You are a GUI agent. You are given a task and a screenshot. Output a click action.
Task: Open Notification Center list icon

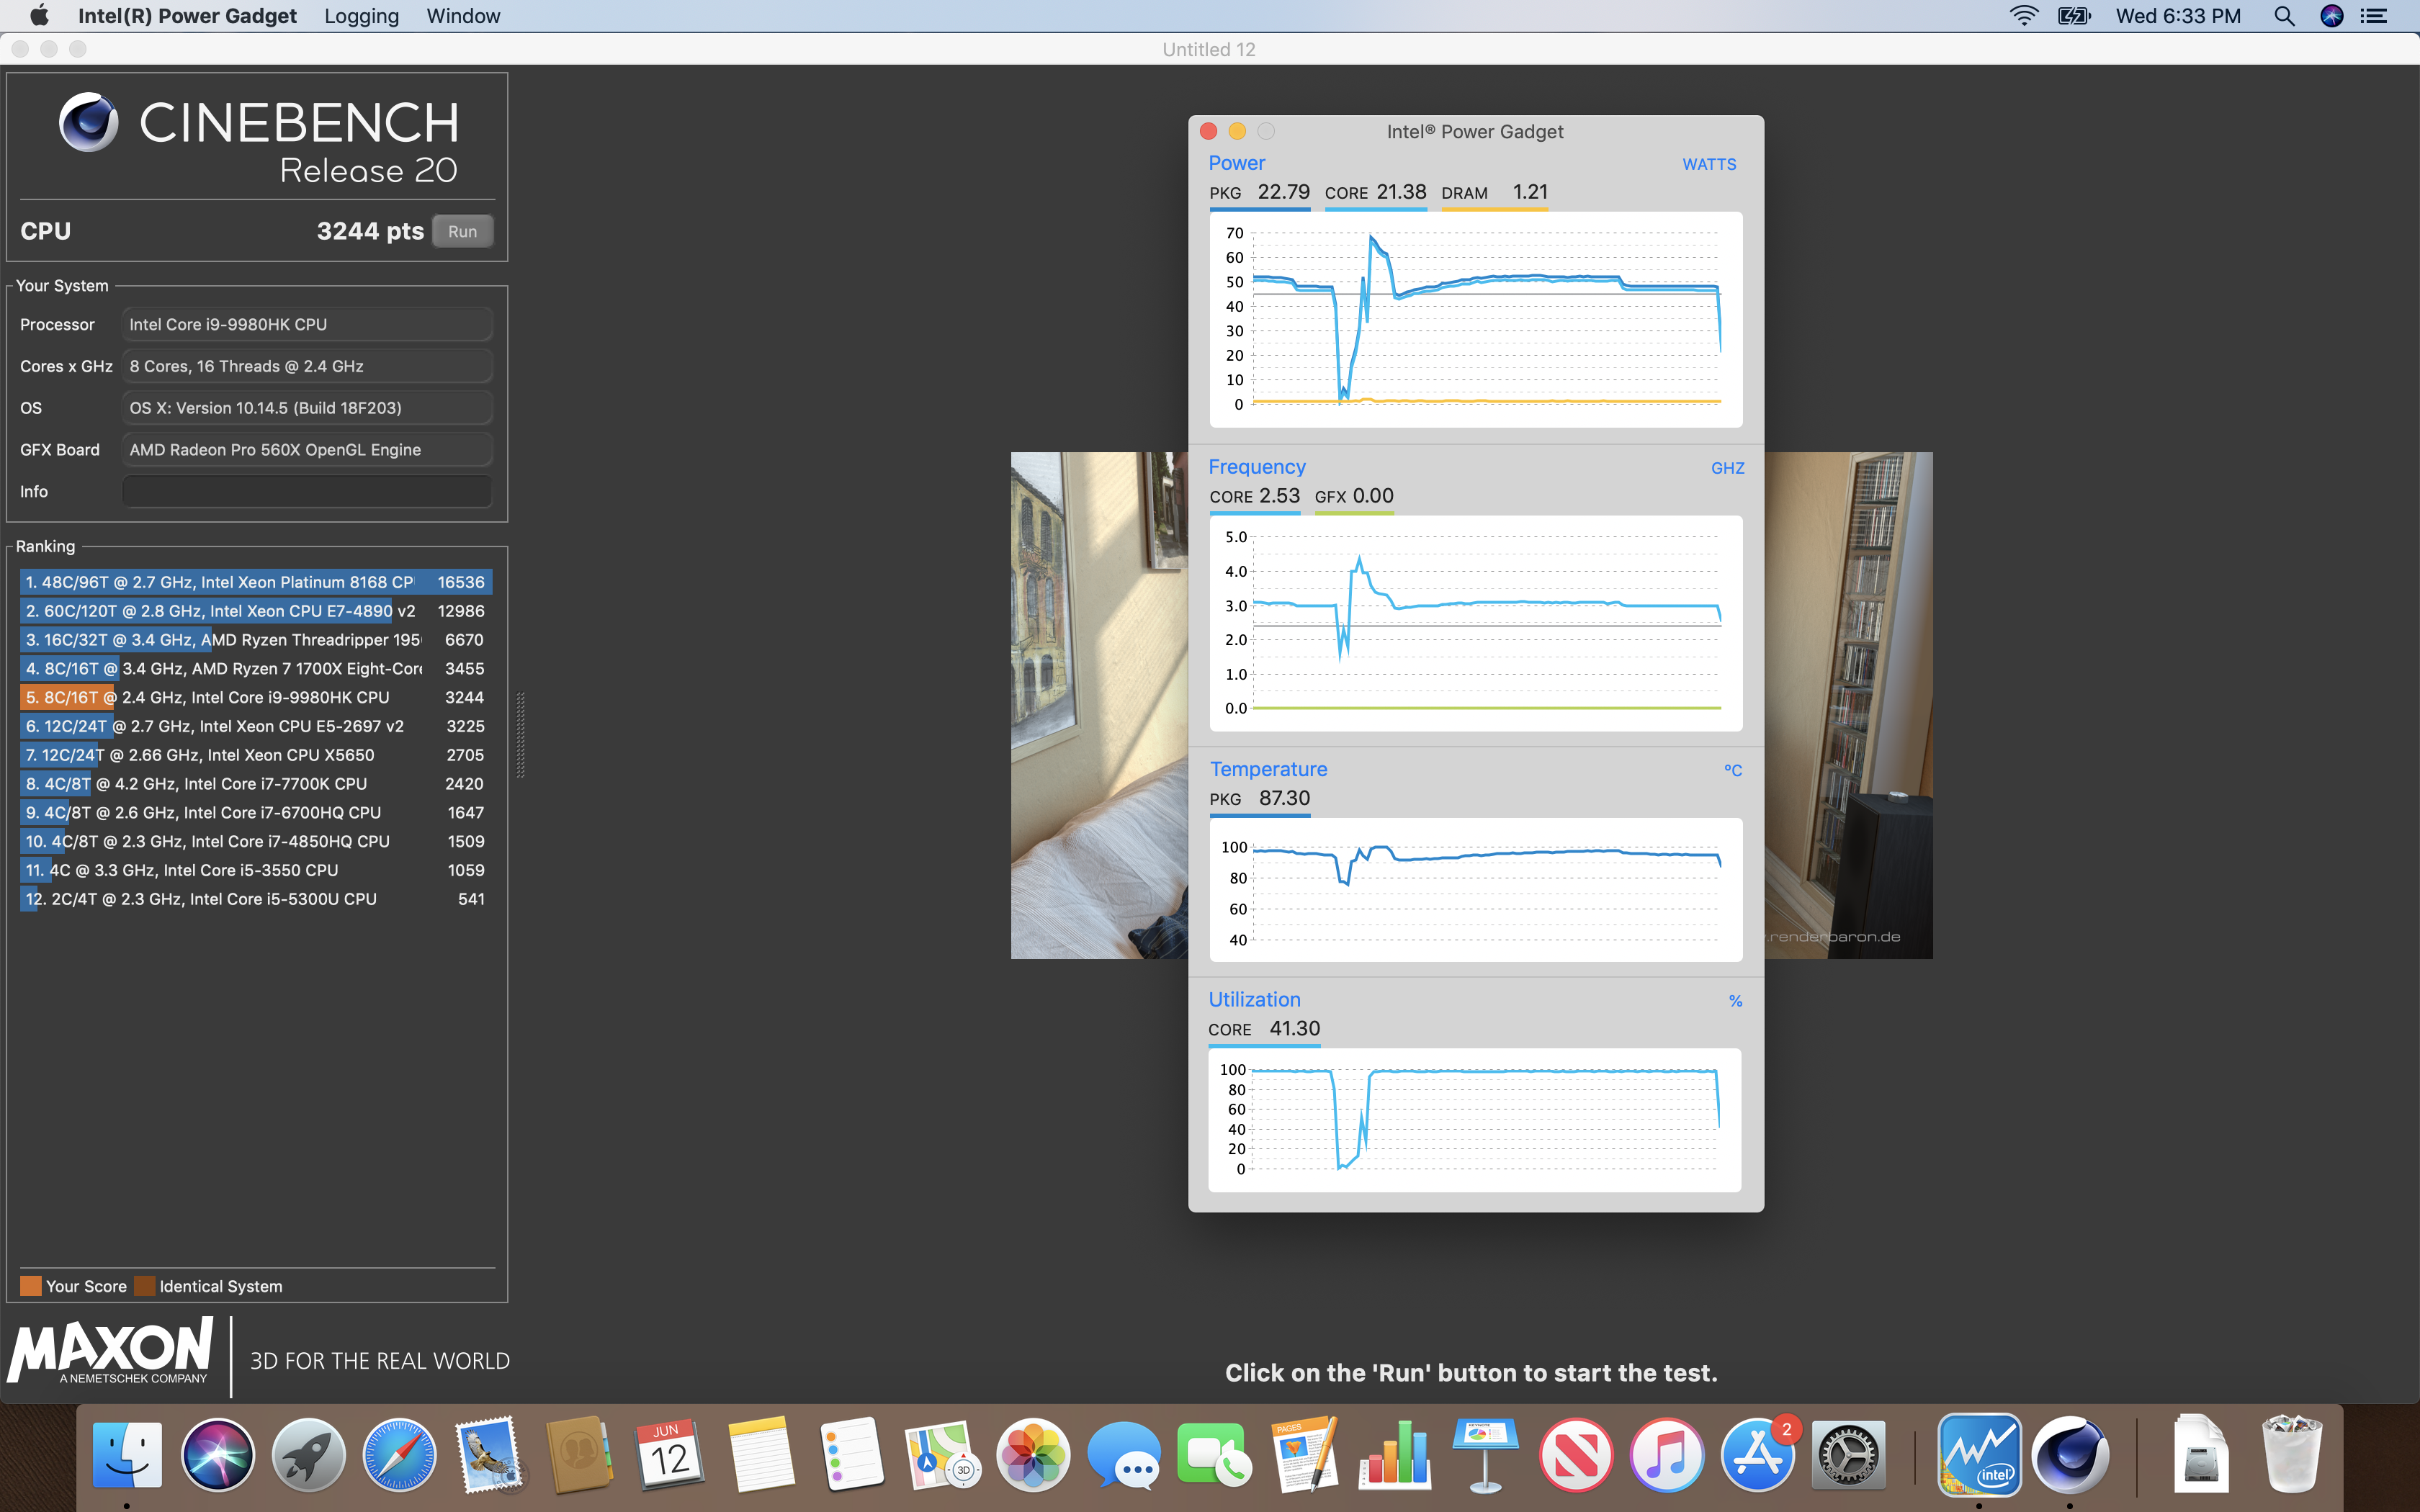(x=2374, y=16)
